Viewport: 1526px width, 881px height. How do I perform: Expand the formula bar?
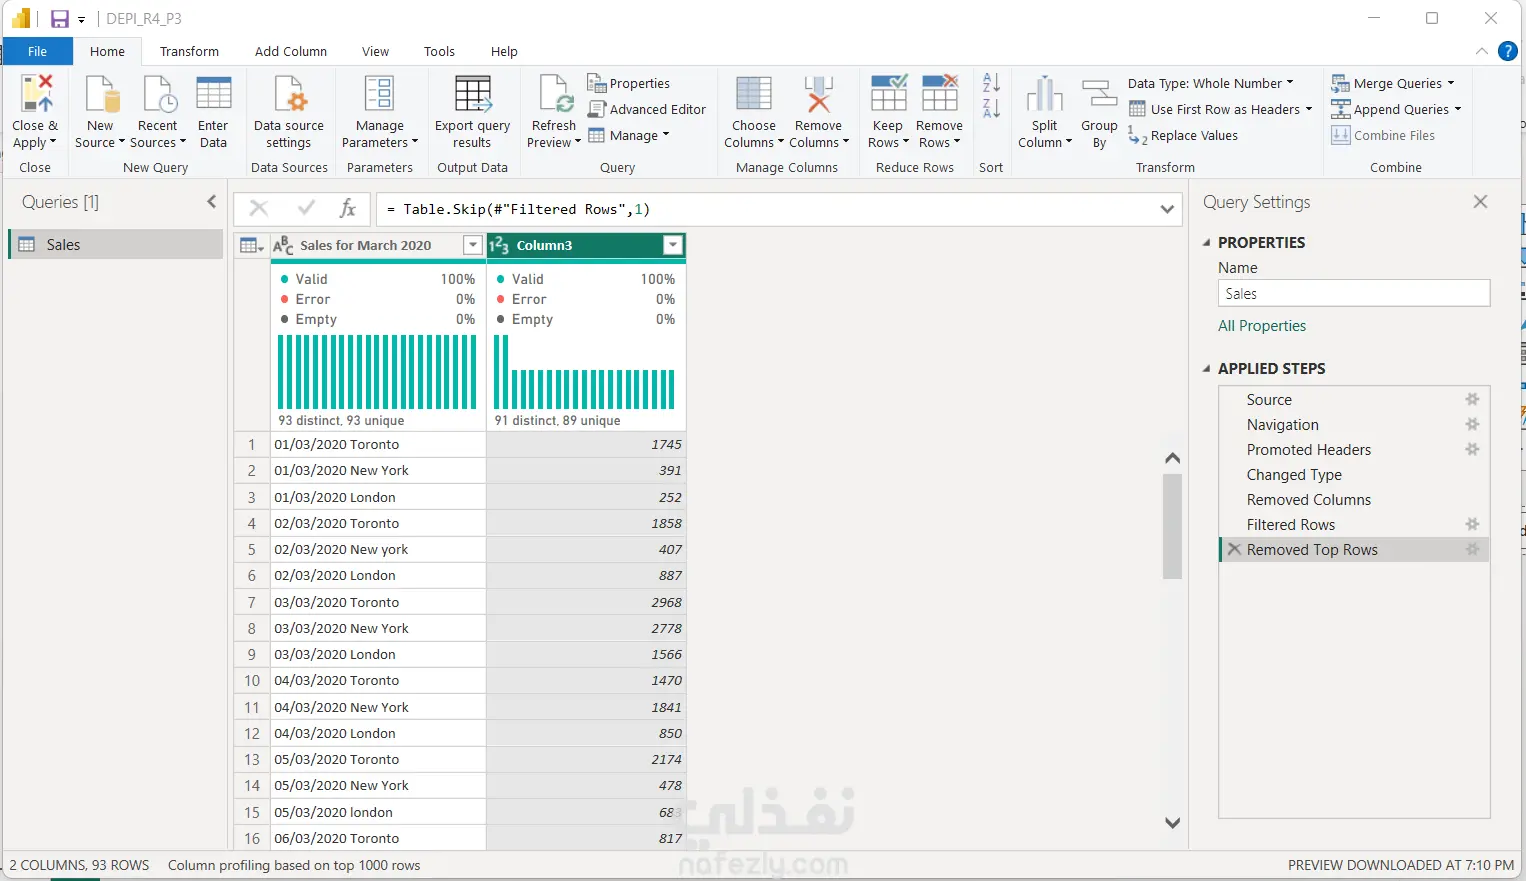pyautogui.click(x=1167, y=209)
